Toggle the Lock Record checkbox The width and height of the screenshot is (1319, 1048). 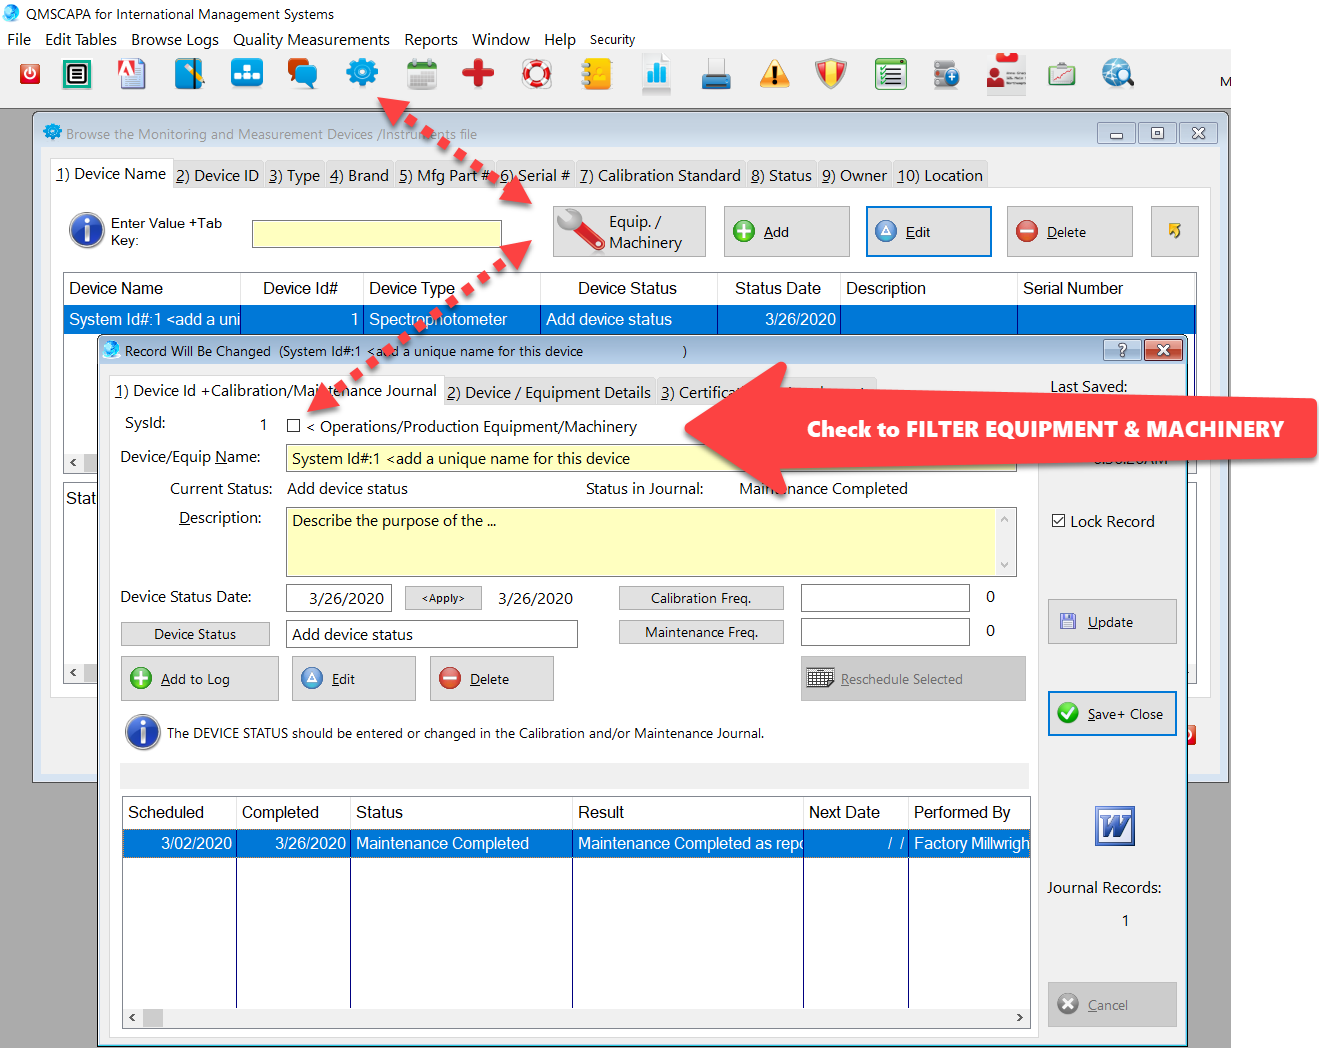(1059, 521)
